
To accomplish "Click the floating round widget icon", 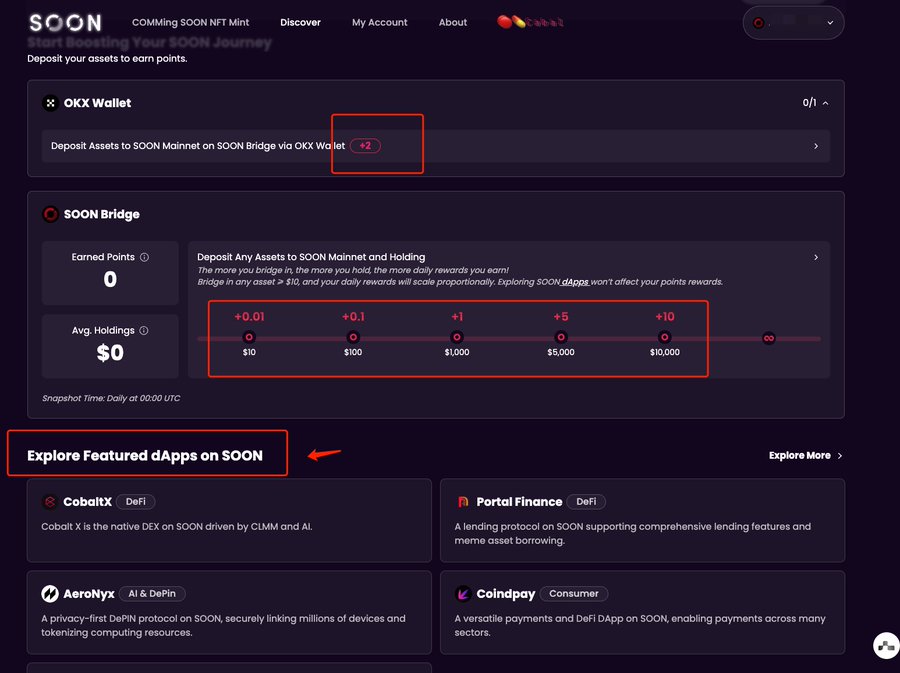I will pyautogui.click(x=886, y=645).
